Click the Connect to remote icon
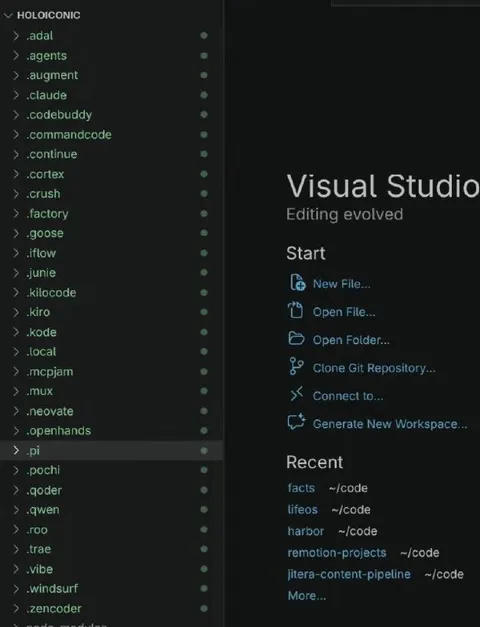 tap(296, 394)
